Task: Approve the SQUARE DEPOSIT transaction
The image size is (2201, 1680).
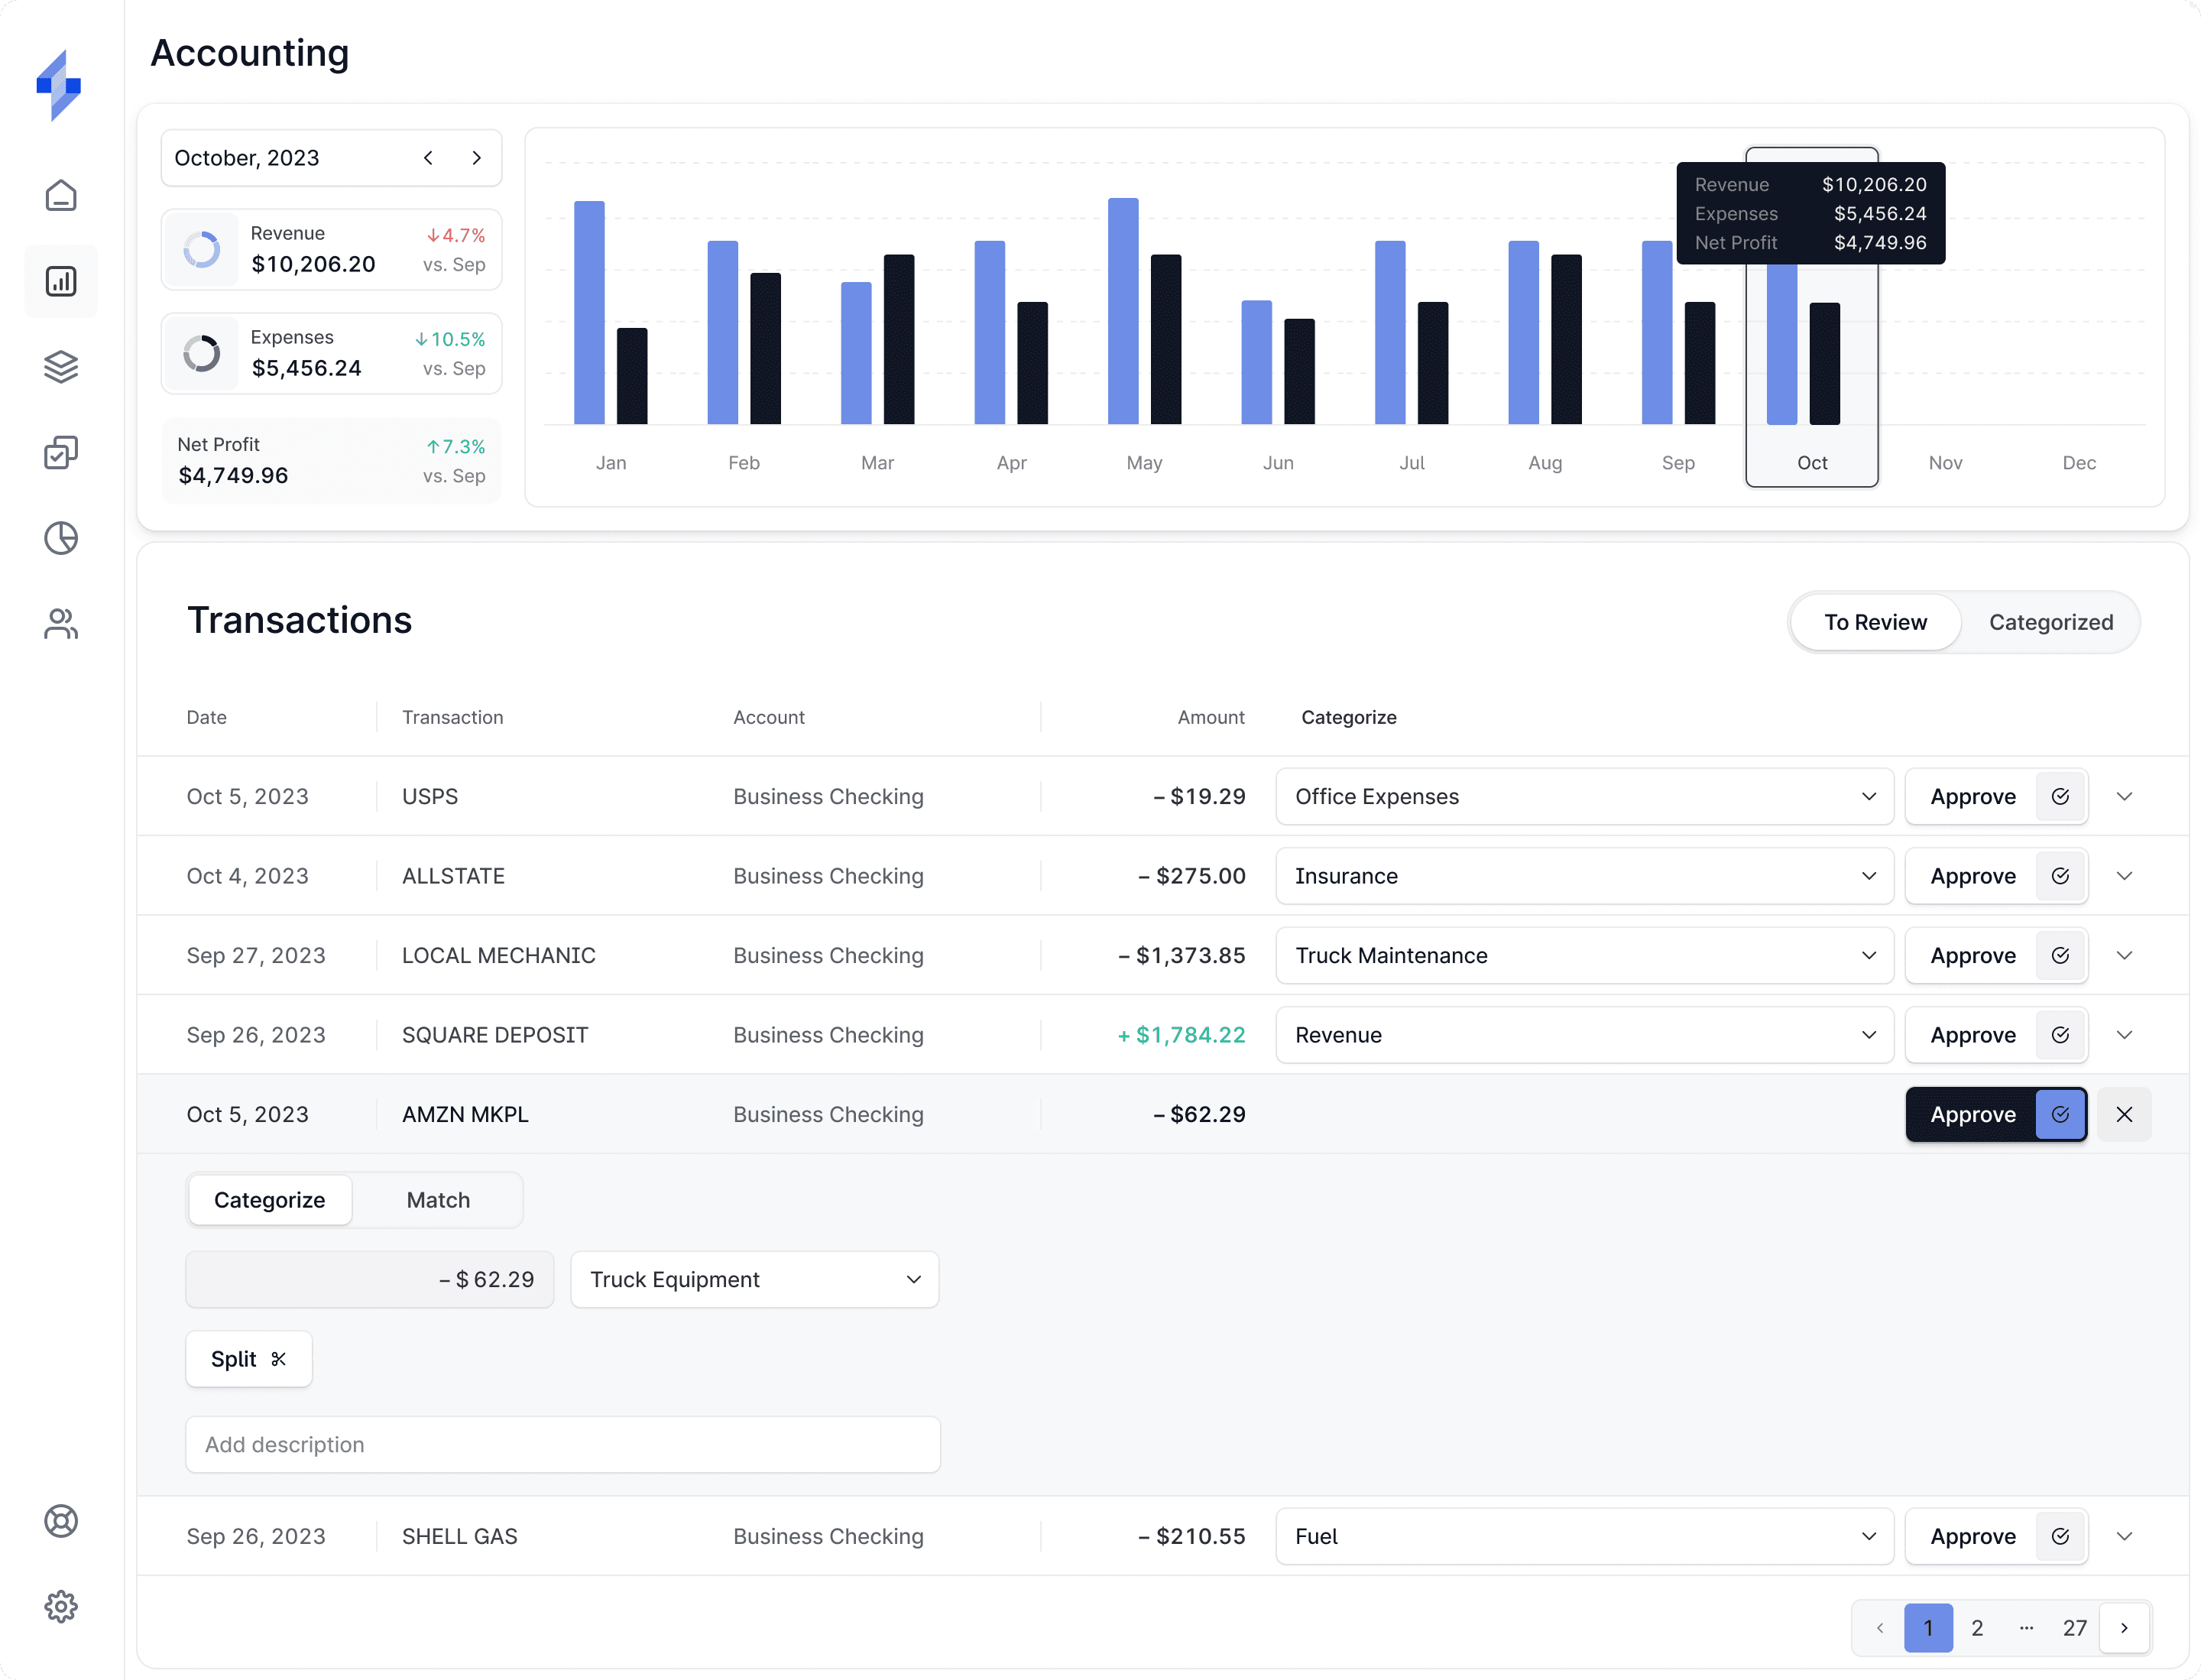Action: (x=1972, y=1034)
